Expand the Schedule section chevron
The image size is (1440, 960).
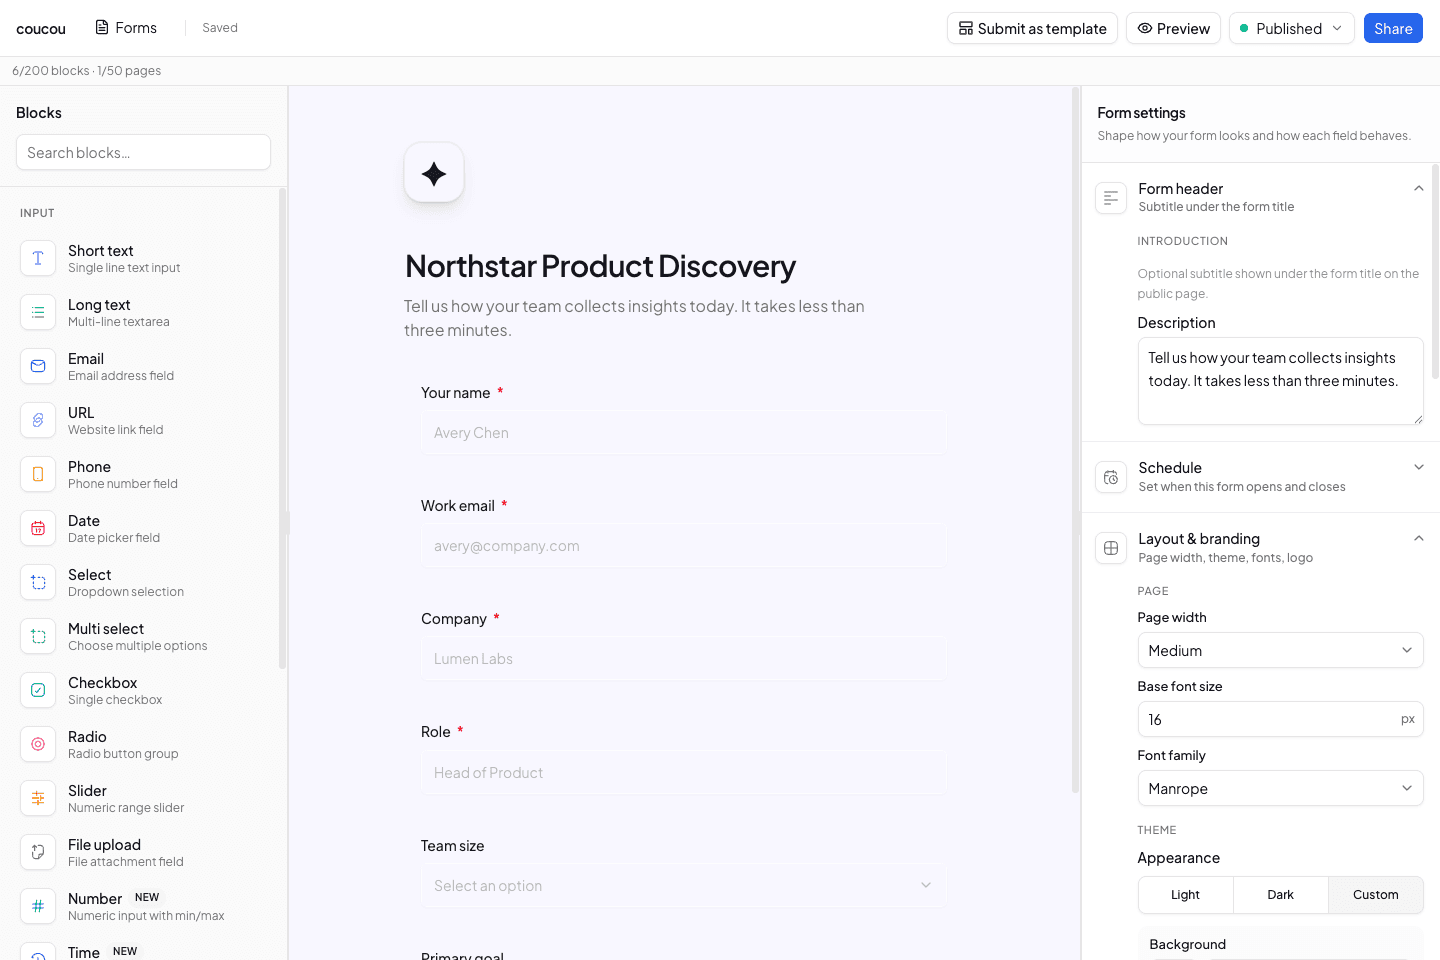coord(1418,467)
